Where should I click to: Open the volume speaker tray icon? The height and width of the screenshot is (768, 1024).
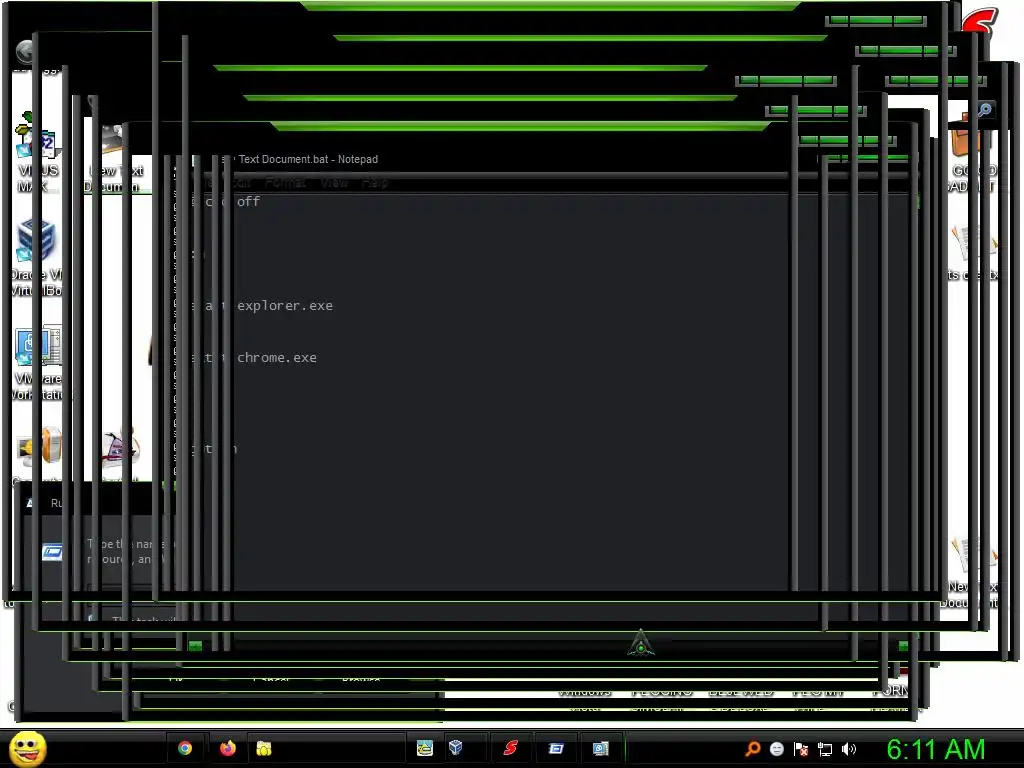coord(849,749)
